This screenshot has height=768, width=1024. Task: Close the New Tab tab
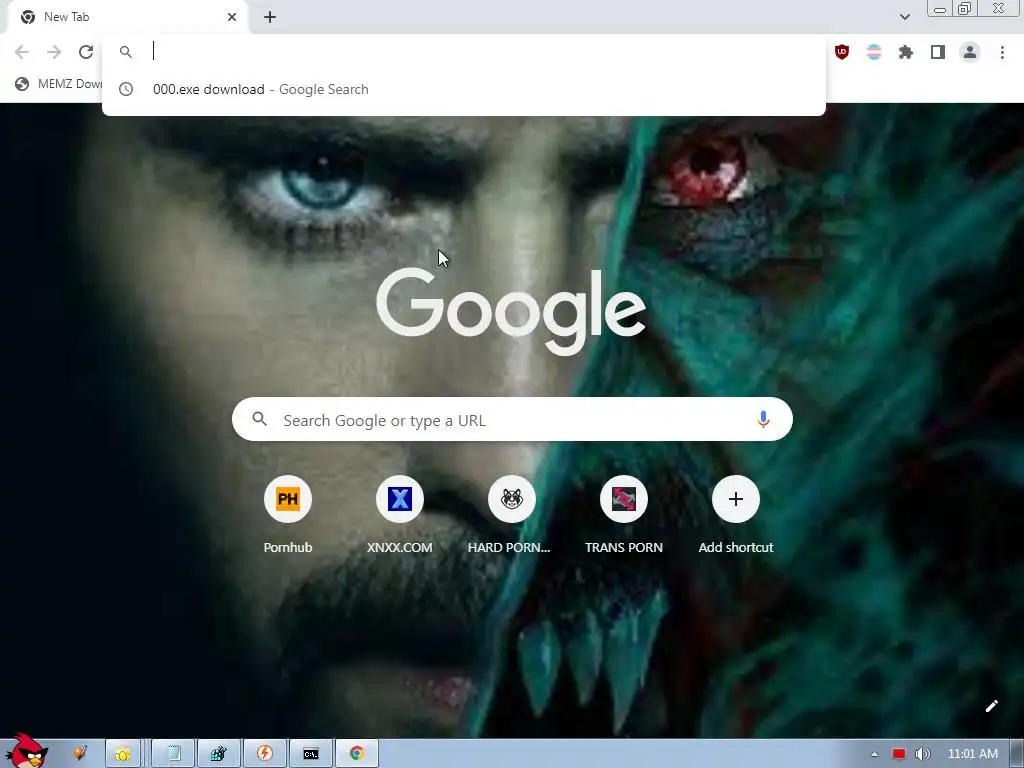[232, 18]
